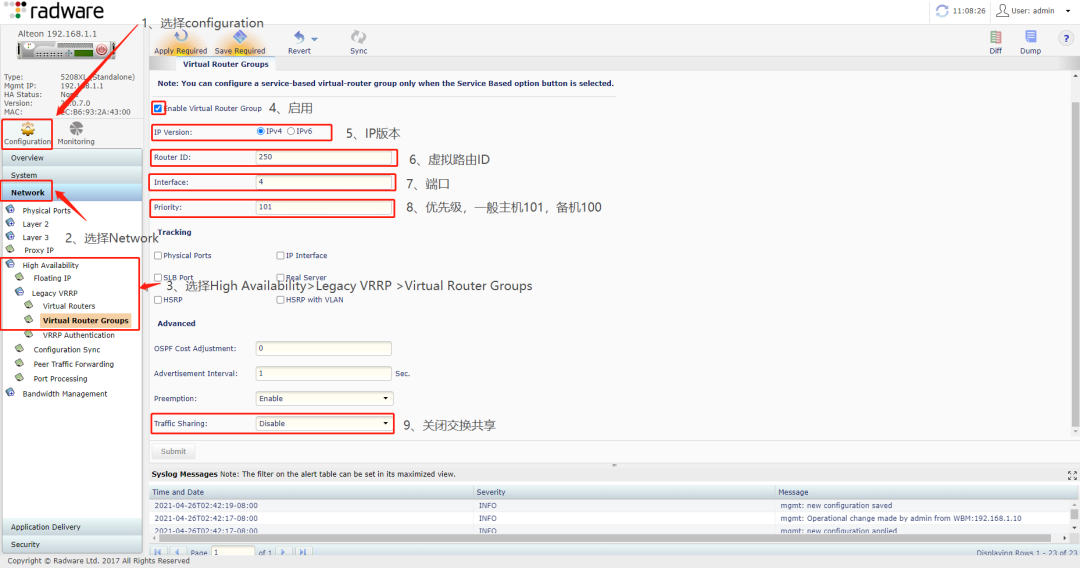This screenshot has height=568, width=1080.
Task: Click the Apply Required toolbar icon
Action: [181, 37]
